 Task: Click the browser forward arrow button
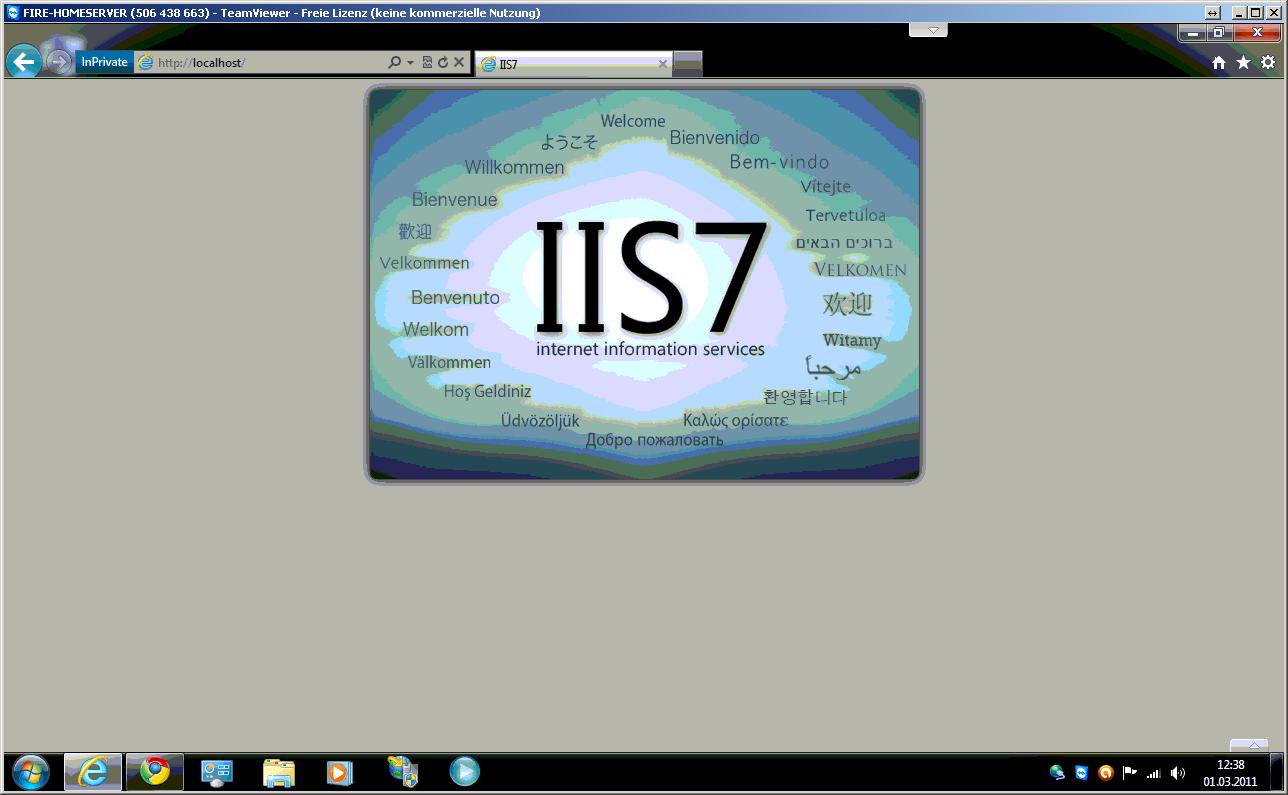(58, 62)
